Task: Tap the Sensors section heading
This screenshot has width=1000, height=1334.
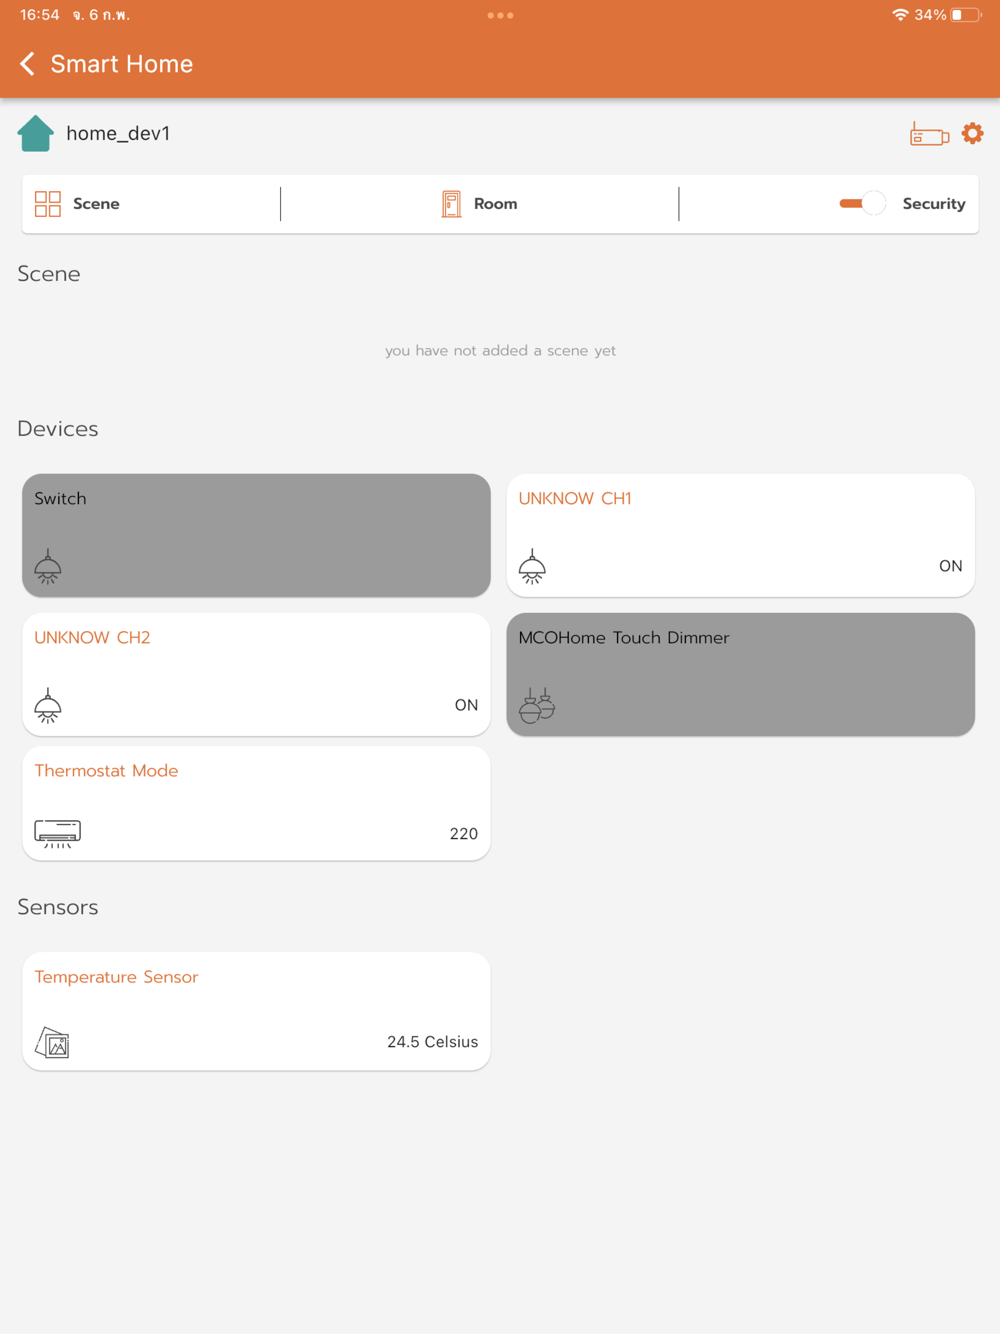Action: pos(58,907)
